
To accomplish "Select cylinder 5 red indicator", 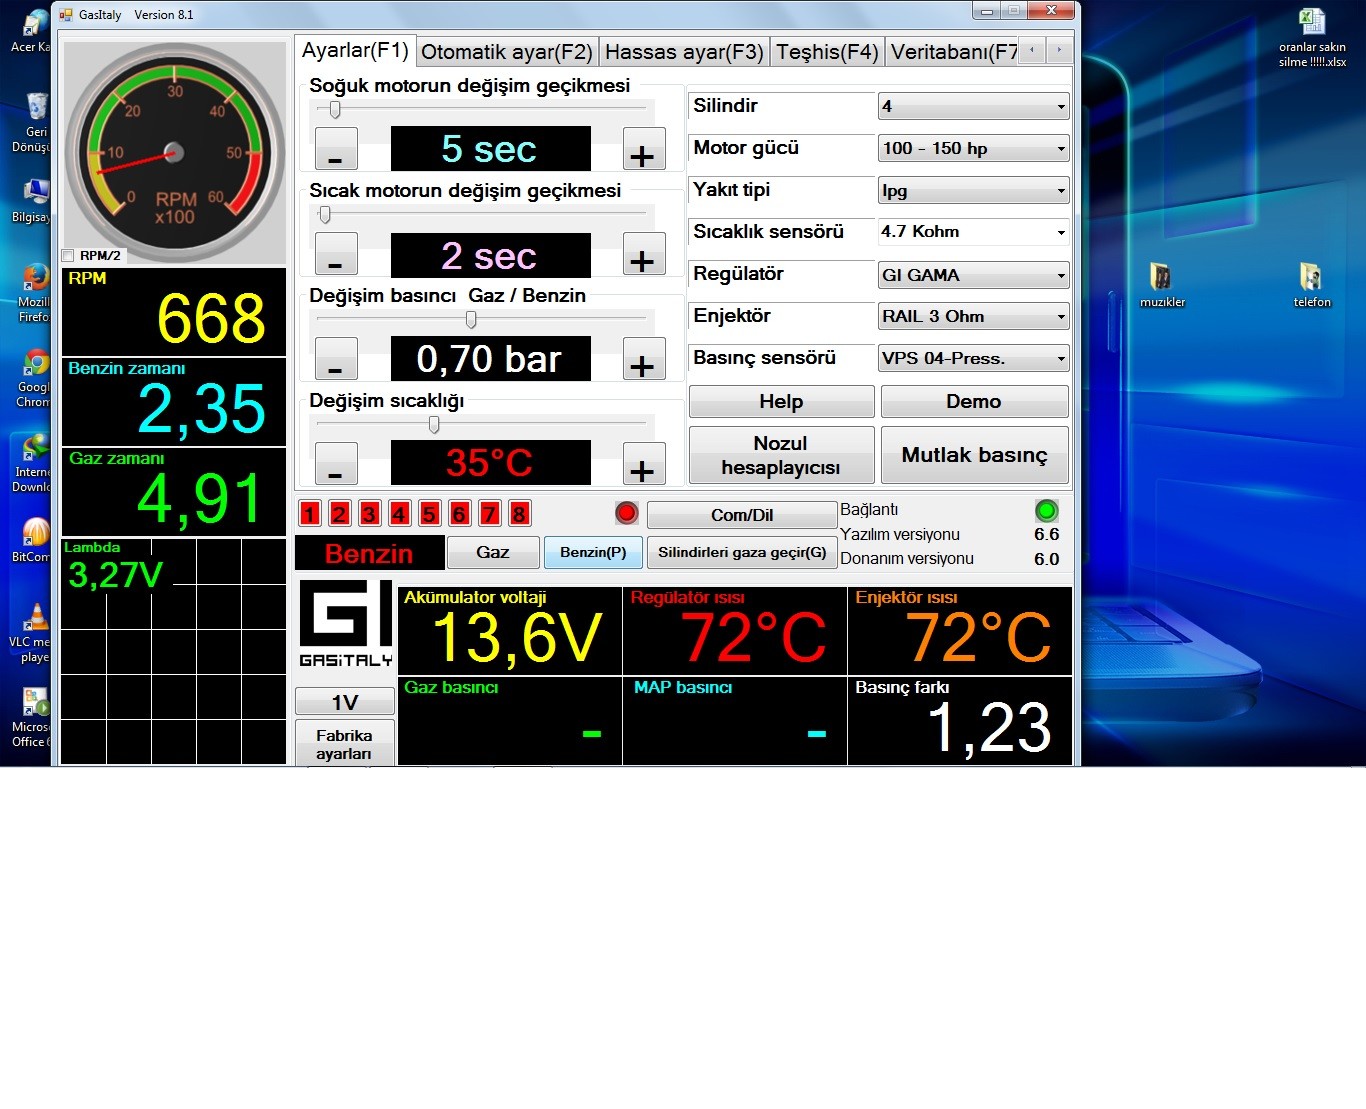I will pyautogui.click(x=430, y=514).
